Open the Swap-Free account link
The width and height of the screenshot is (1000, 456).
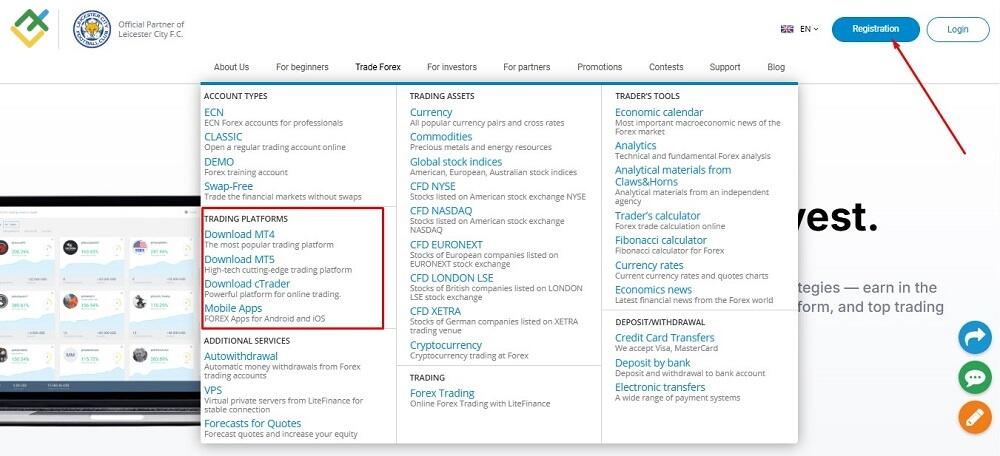tap(228, 186)
